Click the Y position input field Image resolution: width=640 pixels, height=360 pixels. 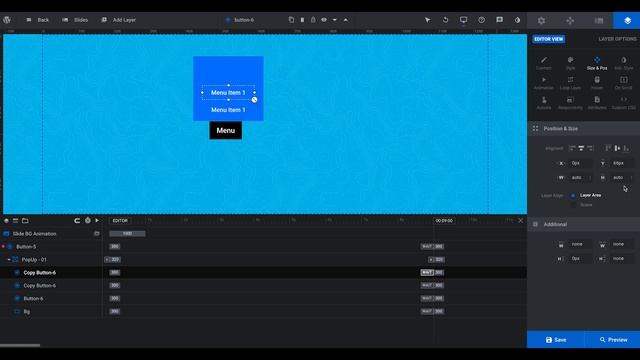622,163
